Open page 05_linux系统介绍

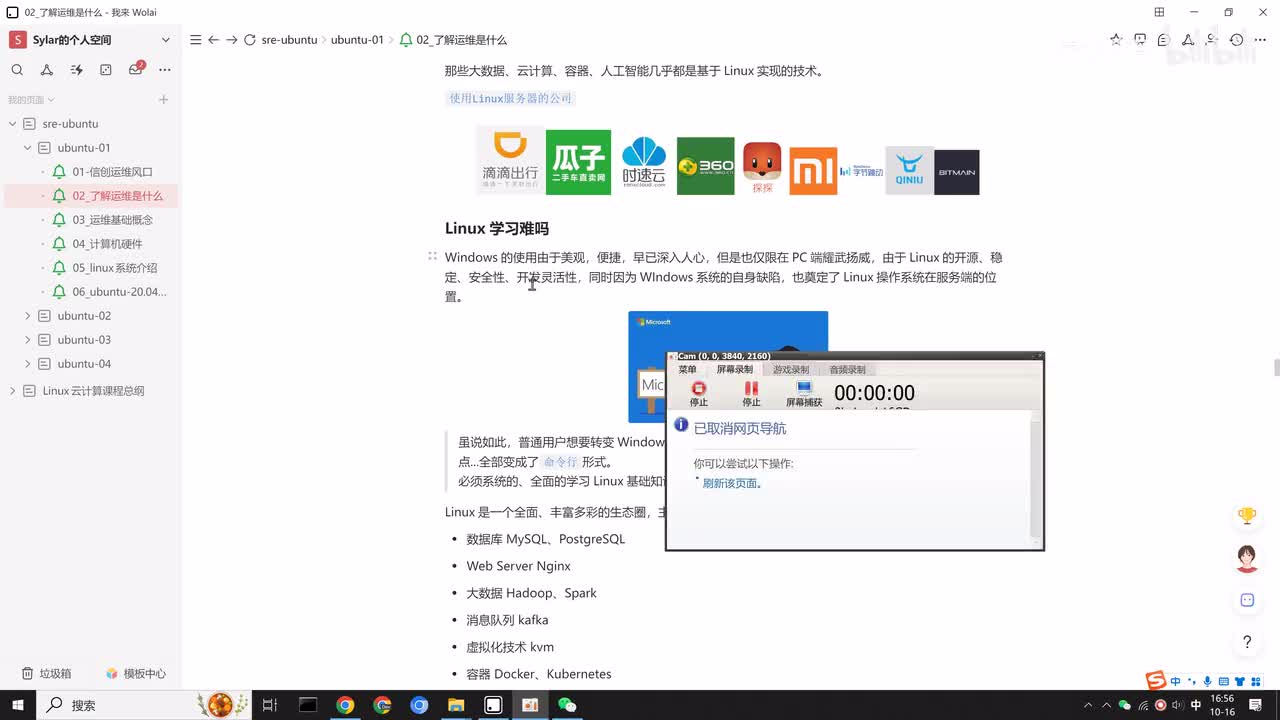[114, 268]
